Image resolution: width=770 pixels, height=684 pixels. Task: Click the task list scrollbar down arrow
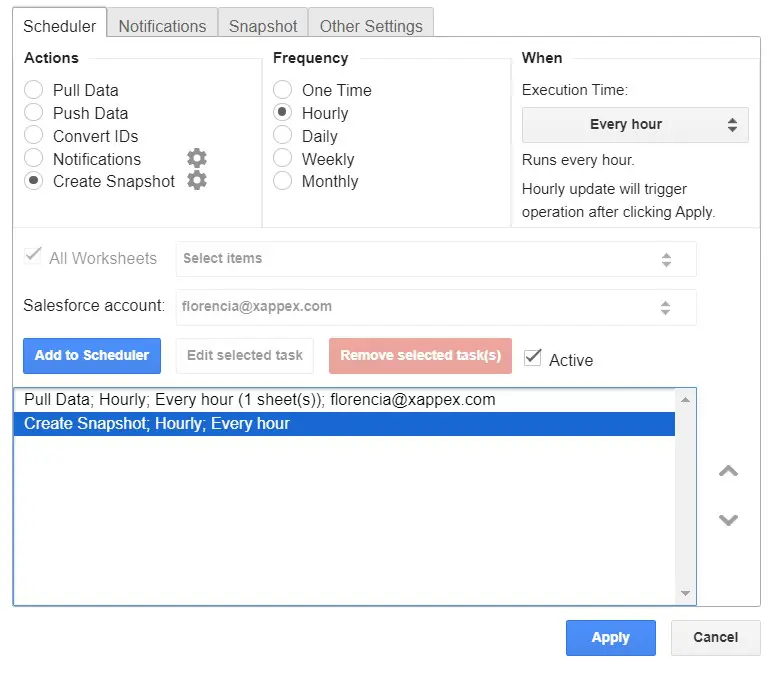(685, 593)
